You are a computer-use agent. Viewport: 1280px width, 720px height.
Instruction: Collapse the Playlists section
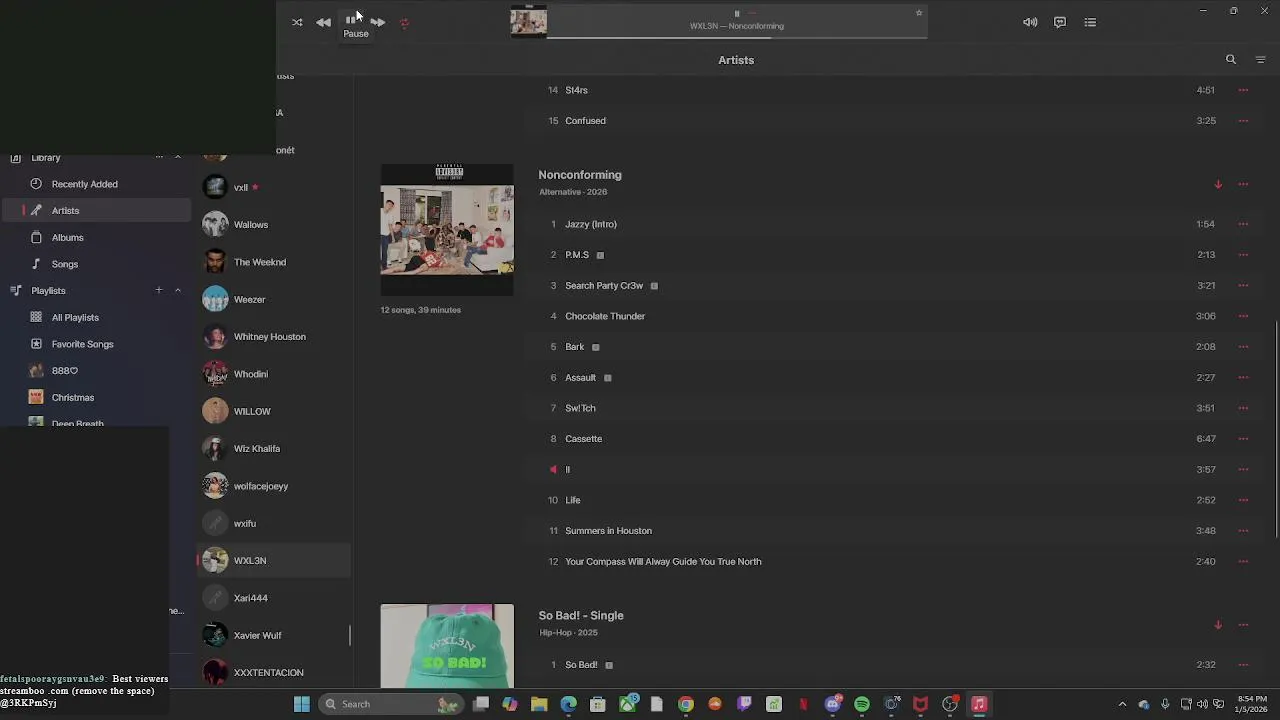(x=178, y=290)
